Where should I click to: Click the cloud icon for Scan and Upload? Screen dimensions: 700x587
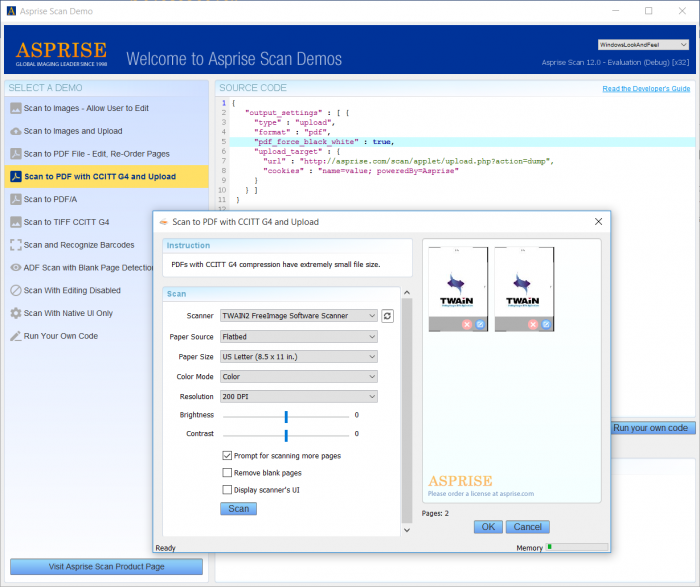tap(16, 131)
